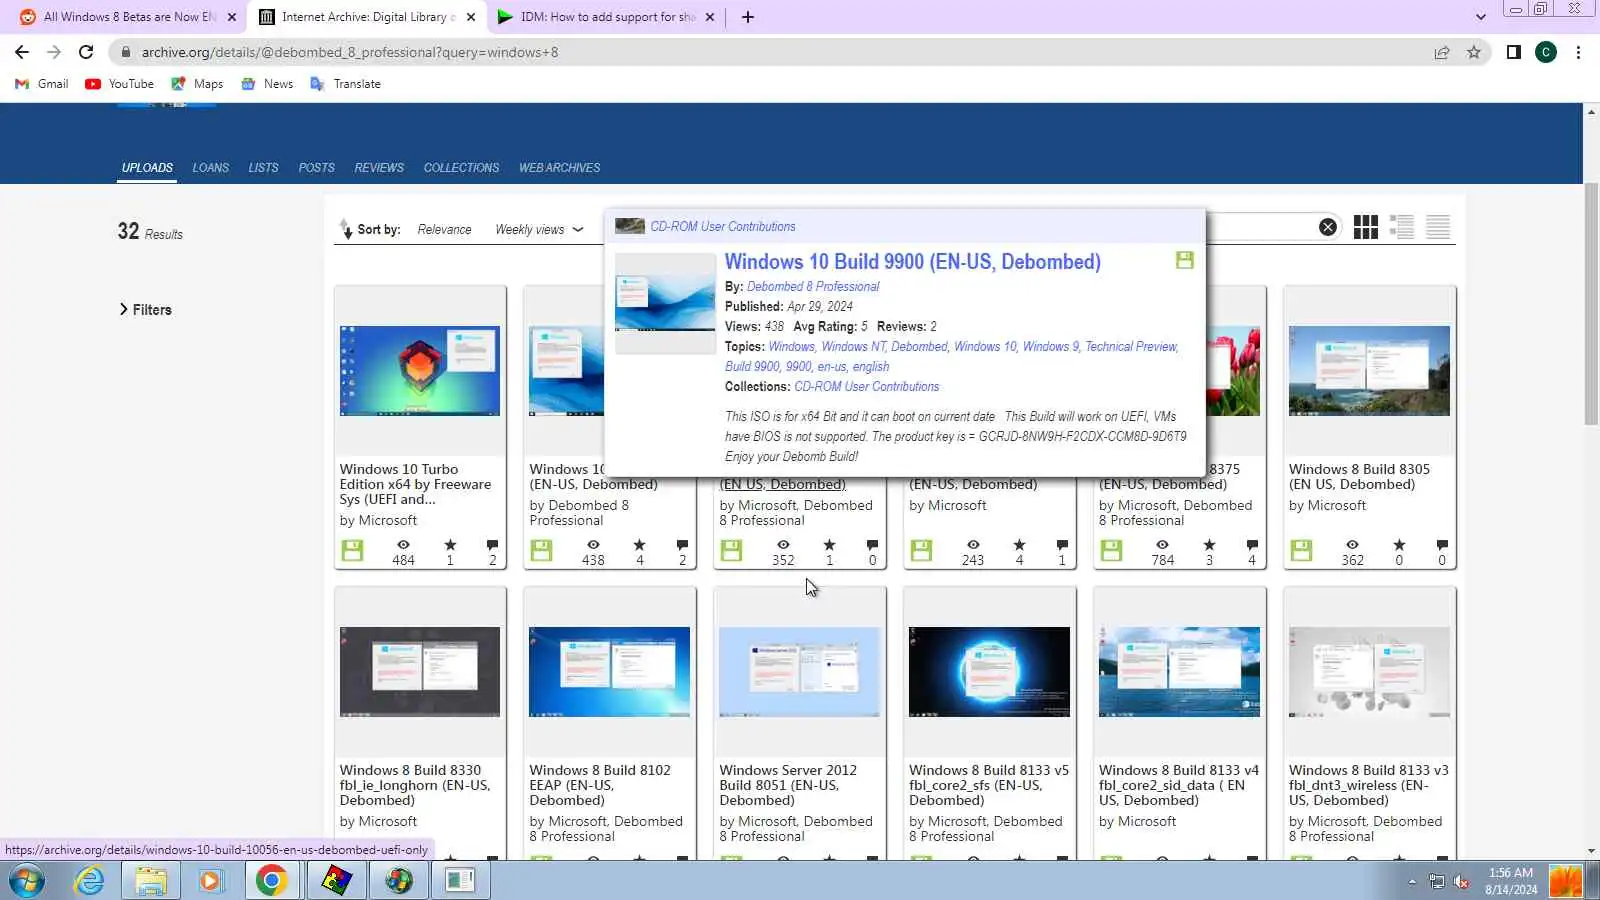1600x900 pixels.
Task: Switch to compact list view
Action: pyautogui.click(x=1438, y=227)
